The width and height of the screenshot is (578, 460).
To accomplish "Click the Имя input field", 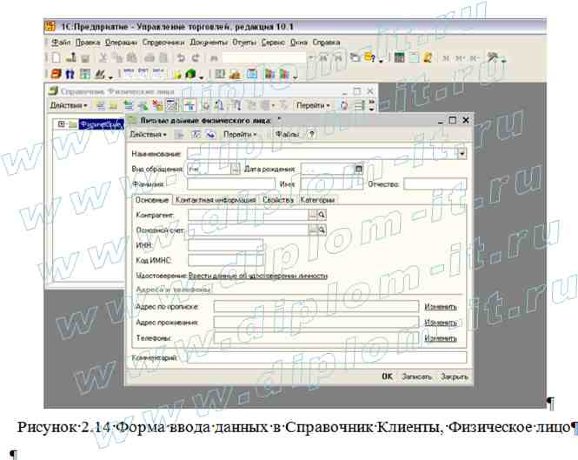I will (x=332, y=184).
